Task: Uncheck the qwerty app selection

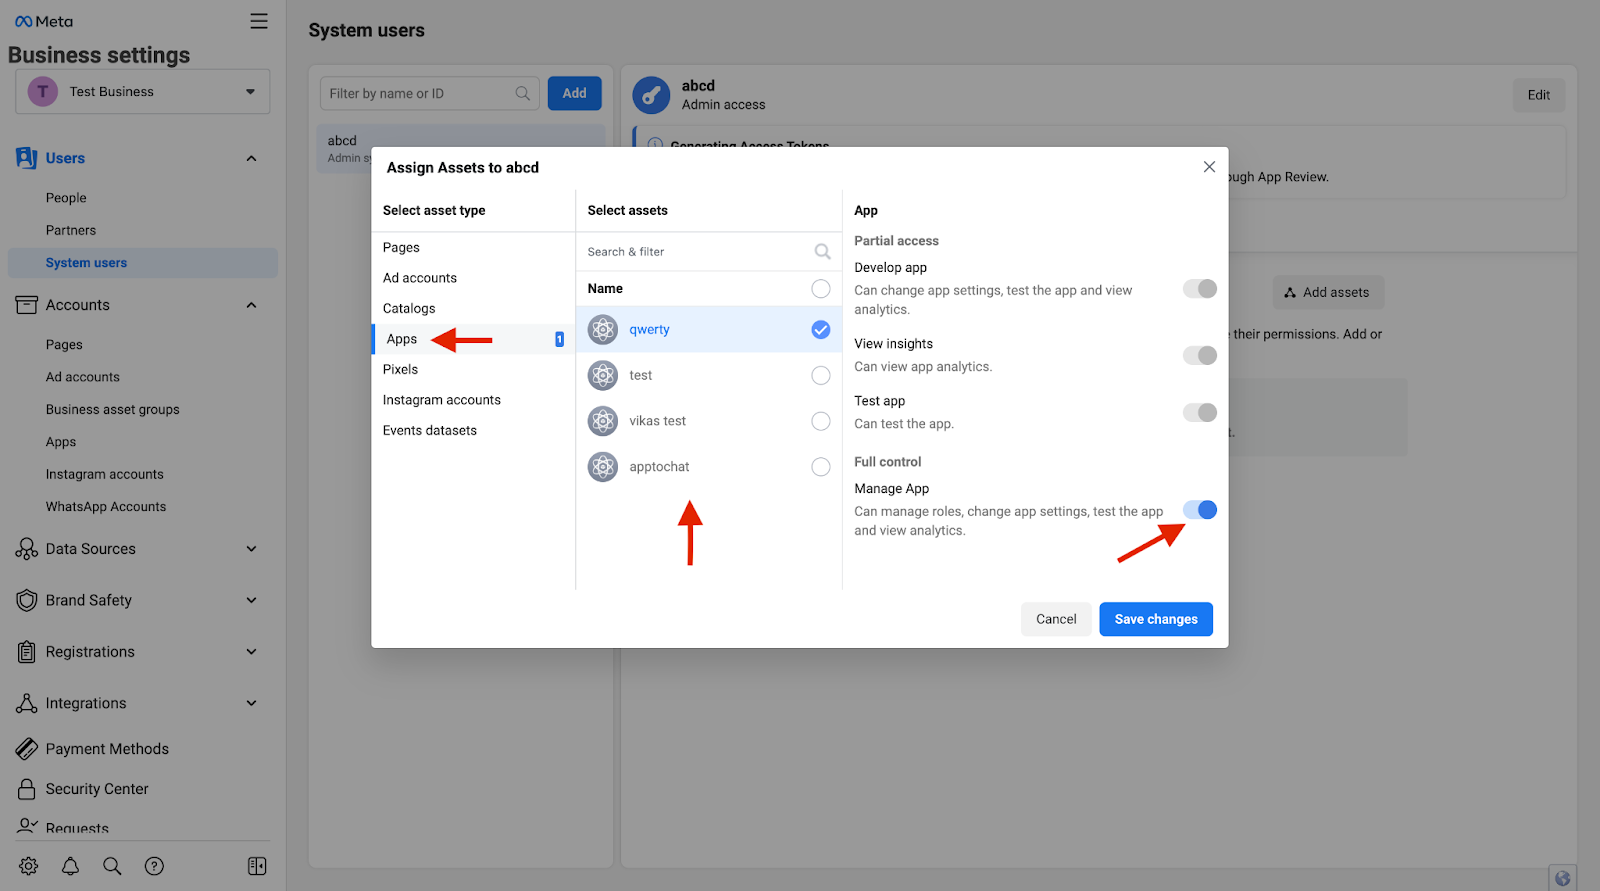Action: [x=821, y=330]
